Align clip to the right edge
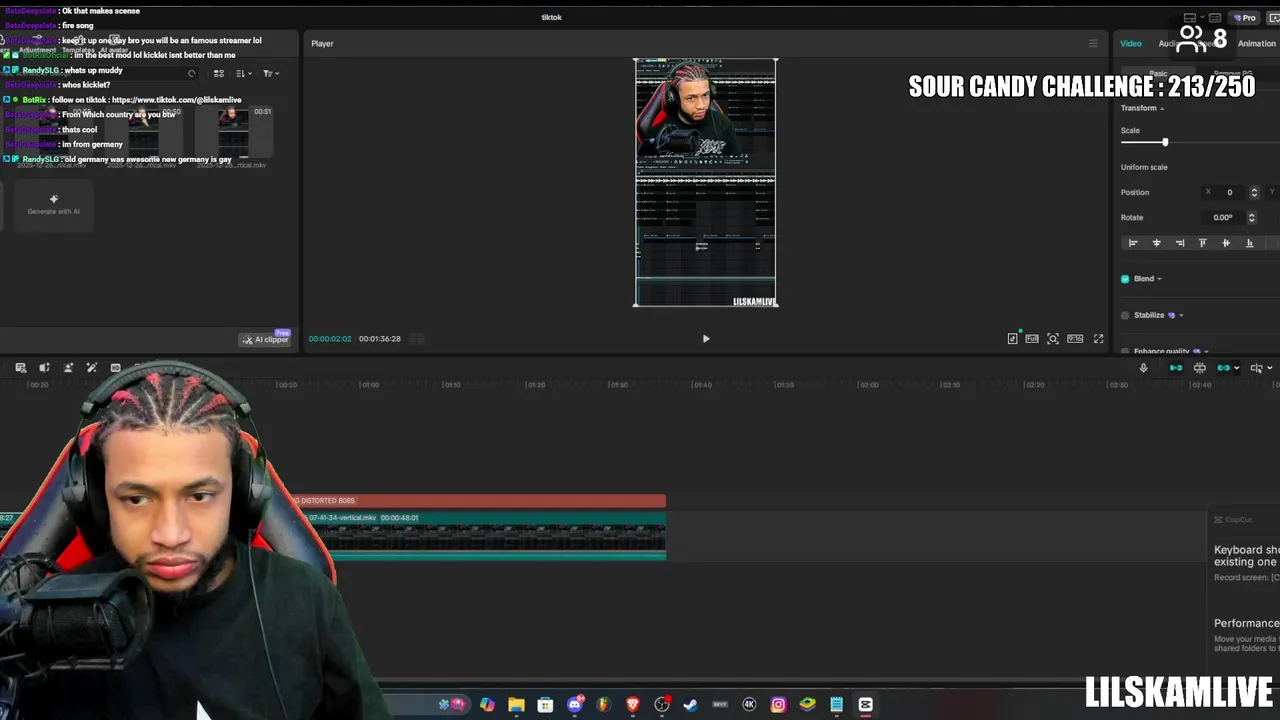 1180,243
